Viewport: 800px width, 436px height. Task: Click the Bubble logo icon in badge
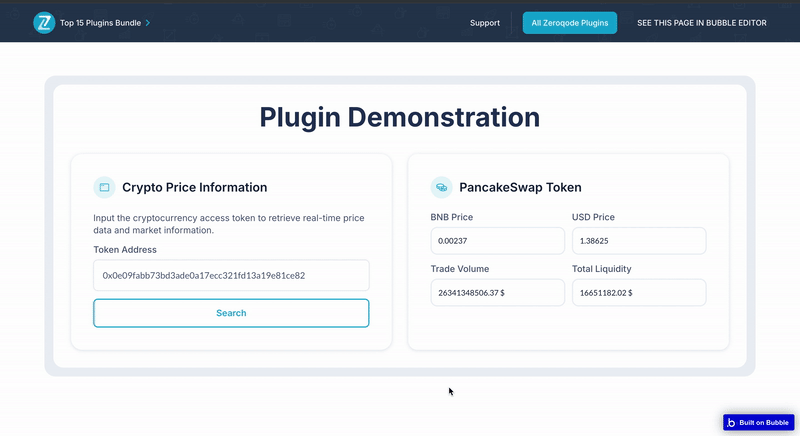[x=731, y=422]
